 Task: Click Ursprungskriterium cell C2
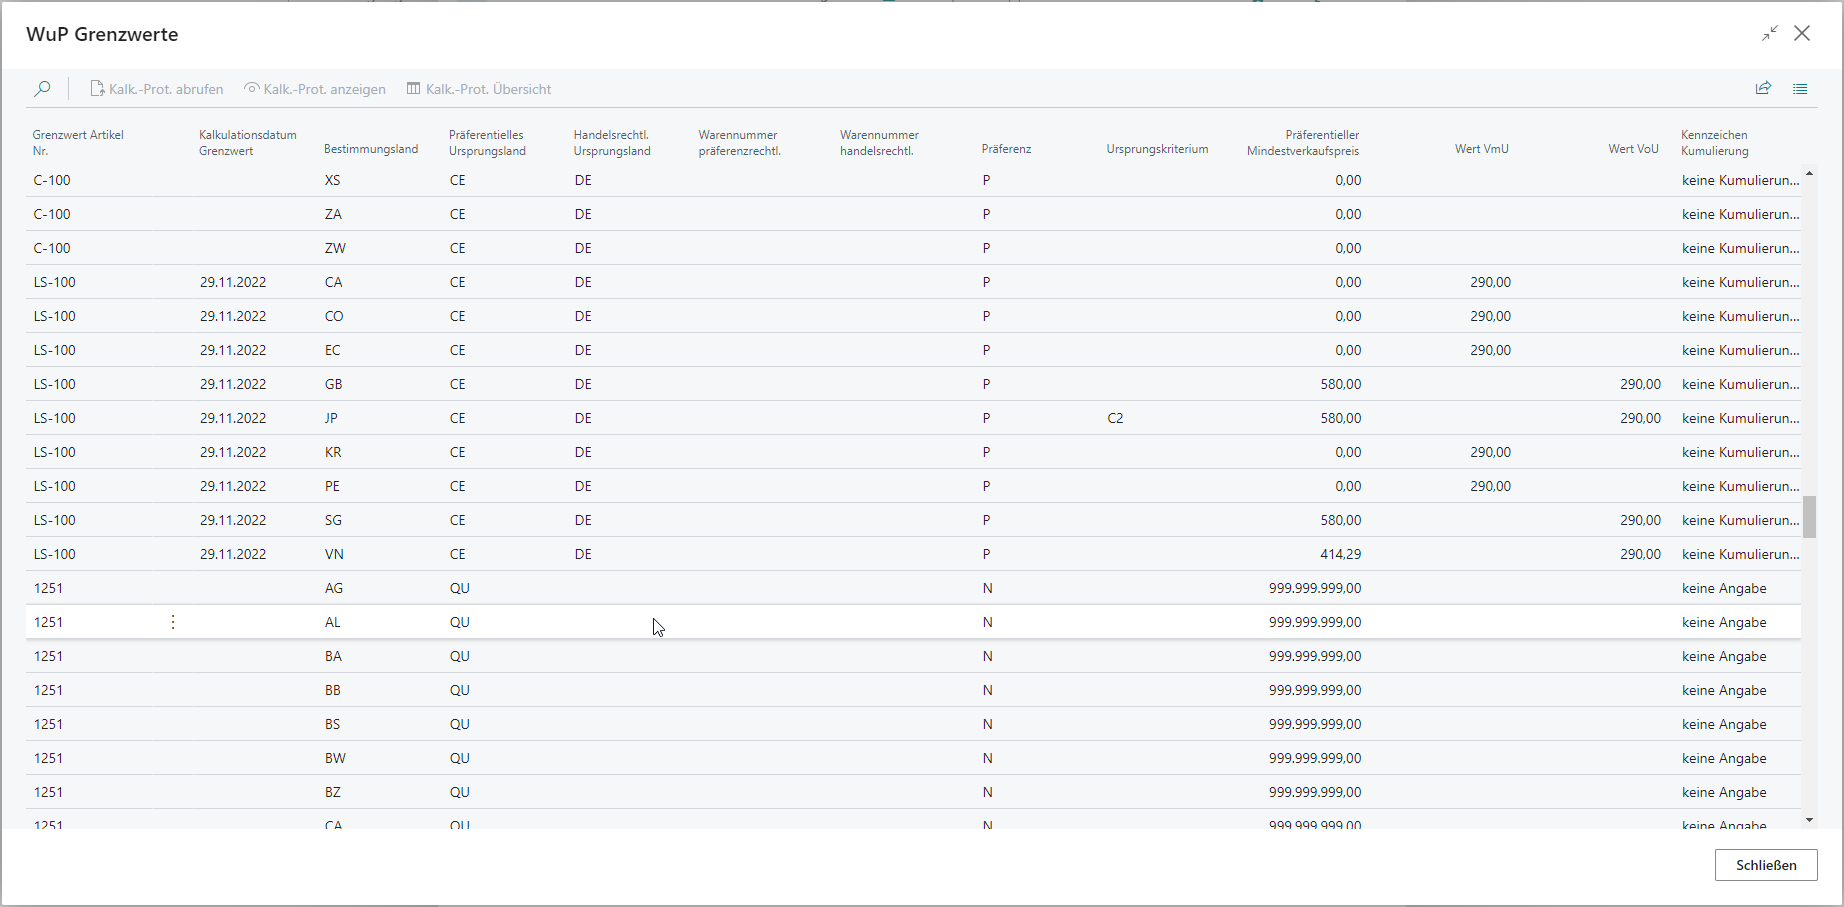click(x=1115, y=418)
